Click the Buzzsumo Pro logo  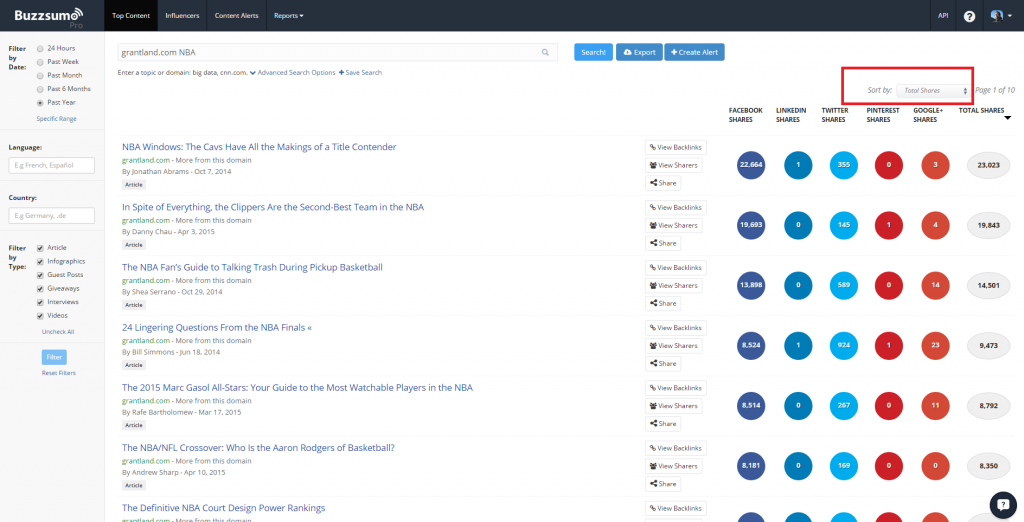[50, 15]
